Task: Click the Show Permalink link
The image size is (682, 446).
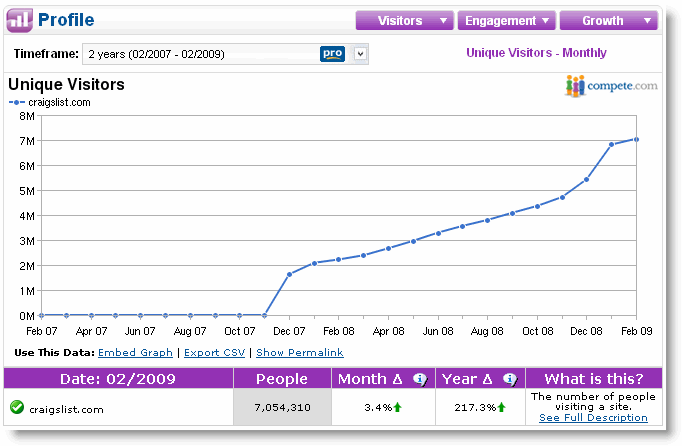Action: 300,352
